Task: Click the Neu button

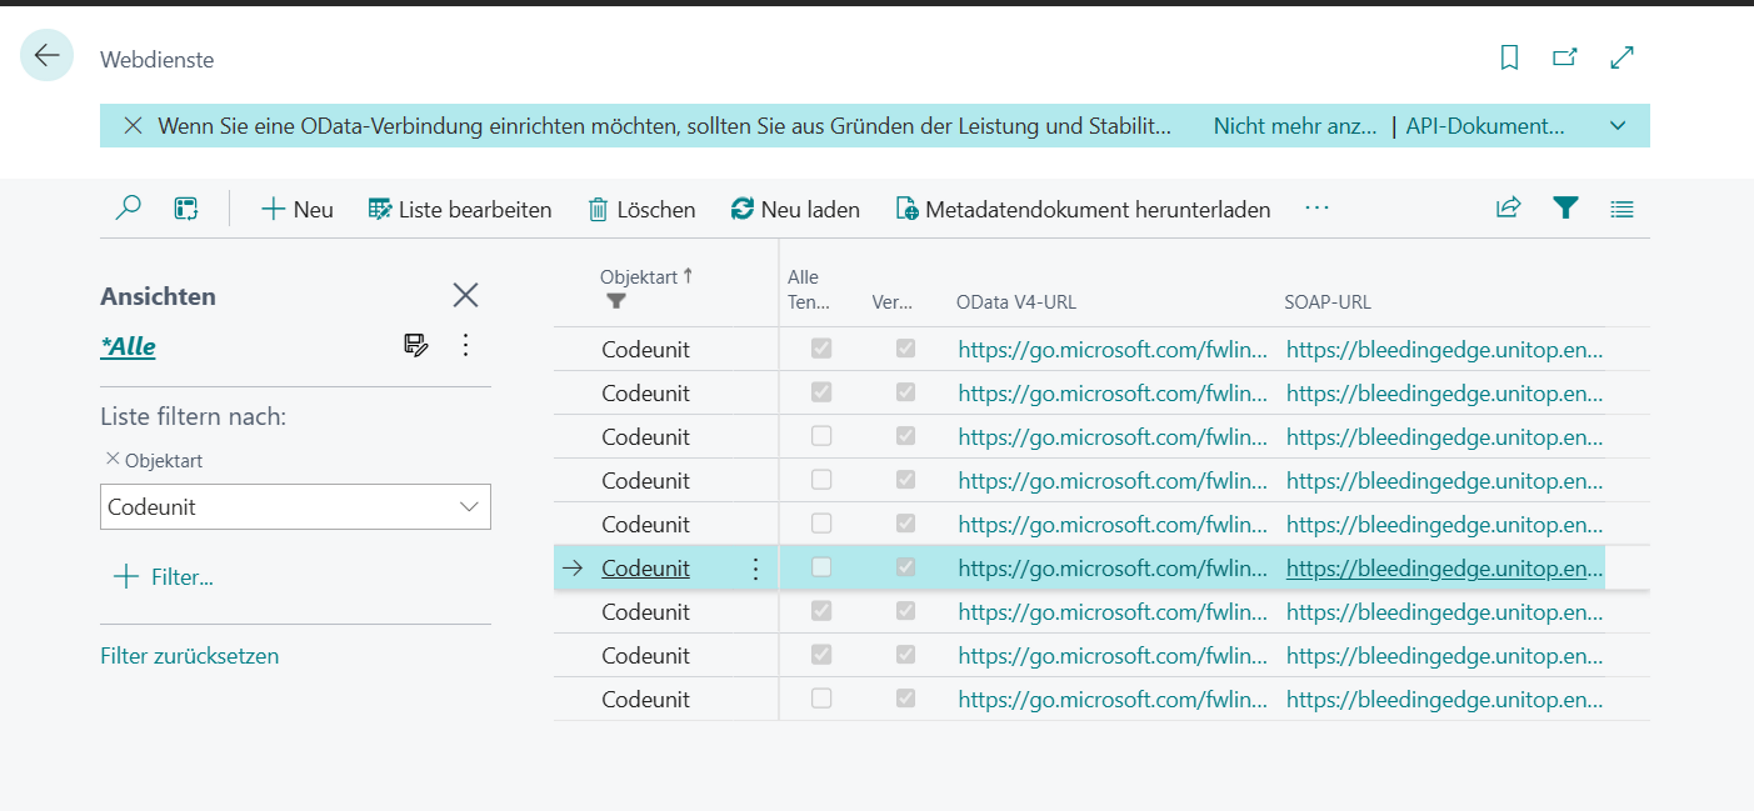Action: [x=297, y=209]
